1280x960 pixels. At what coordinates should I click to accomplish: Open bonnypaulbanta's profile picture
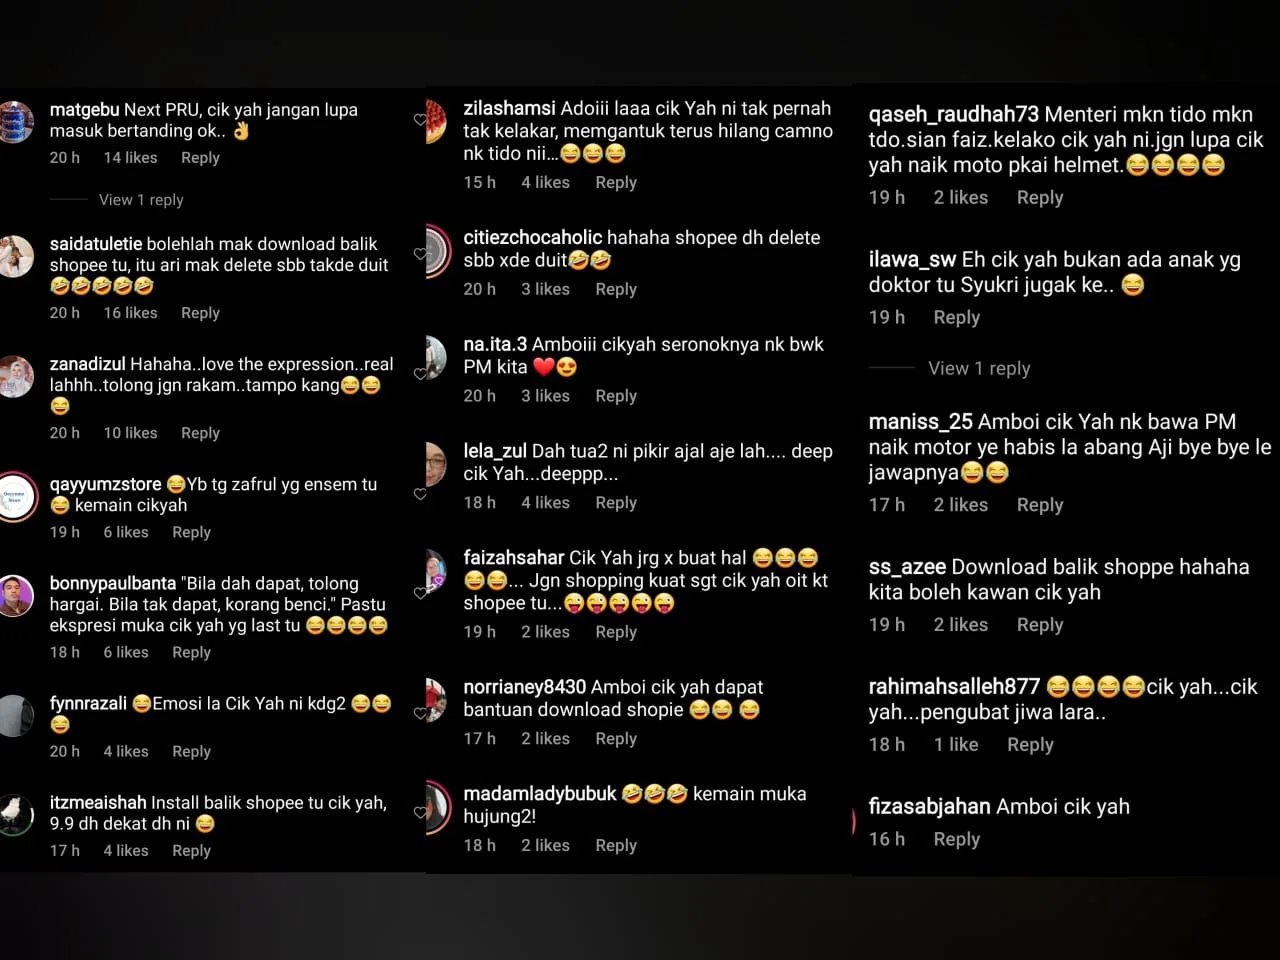(x=15, y=596)
